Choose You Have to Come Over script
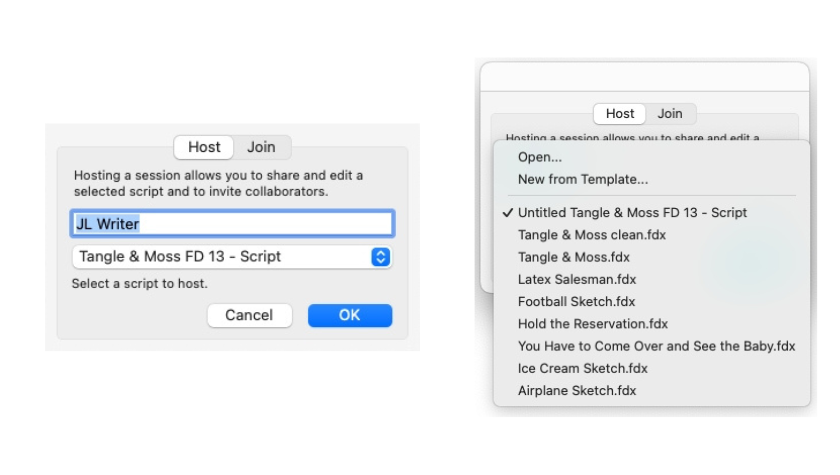This screenshot has width=840, height=475. 656,346
